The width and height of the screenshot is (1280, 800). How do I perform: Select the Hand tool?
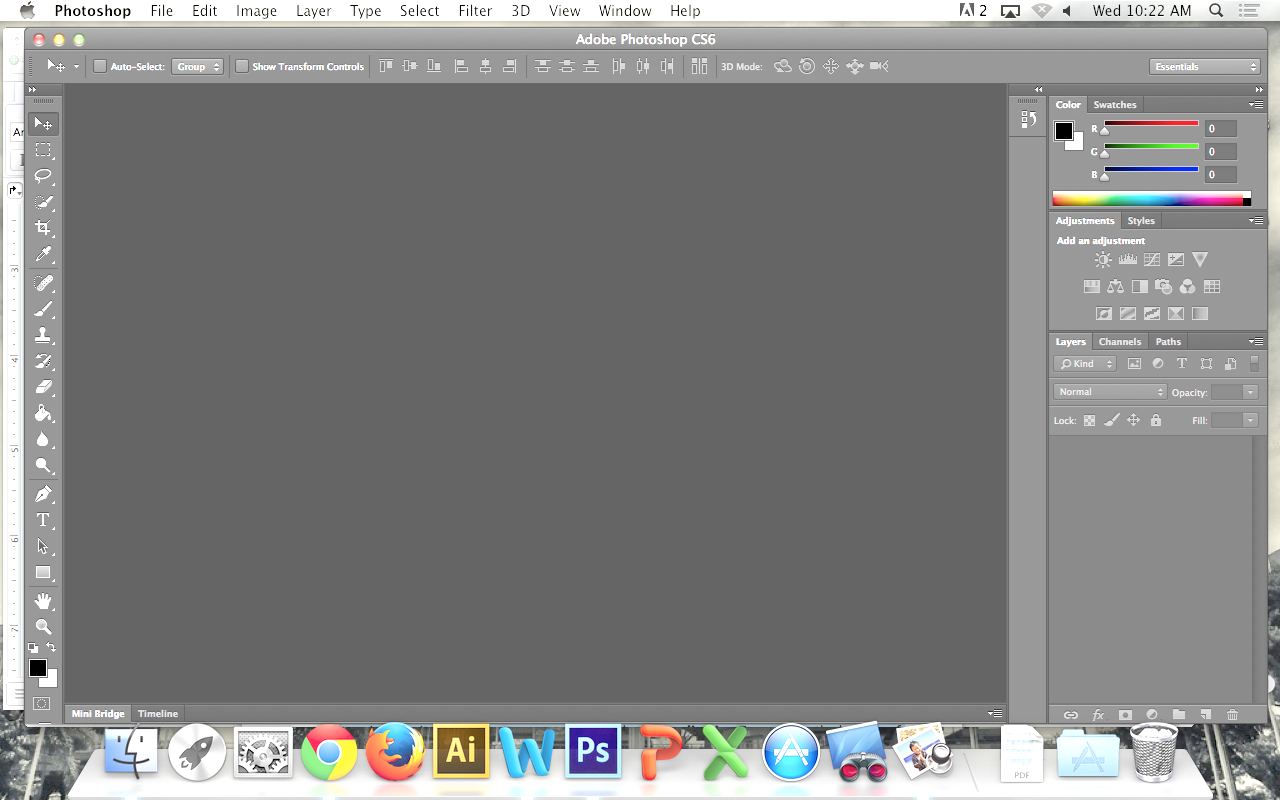click(x=43, y=601)
